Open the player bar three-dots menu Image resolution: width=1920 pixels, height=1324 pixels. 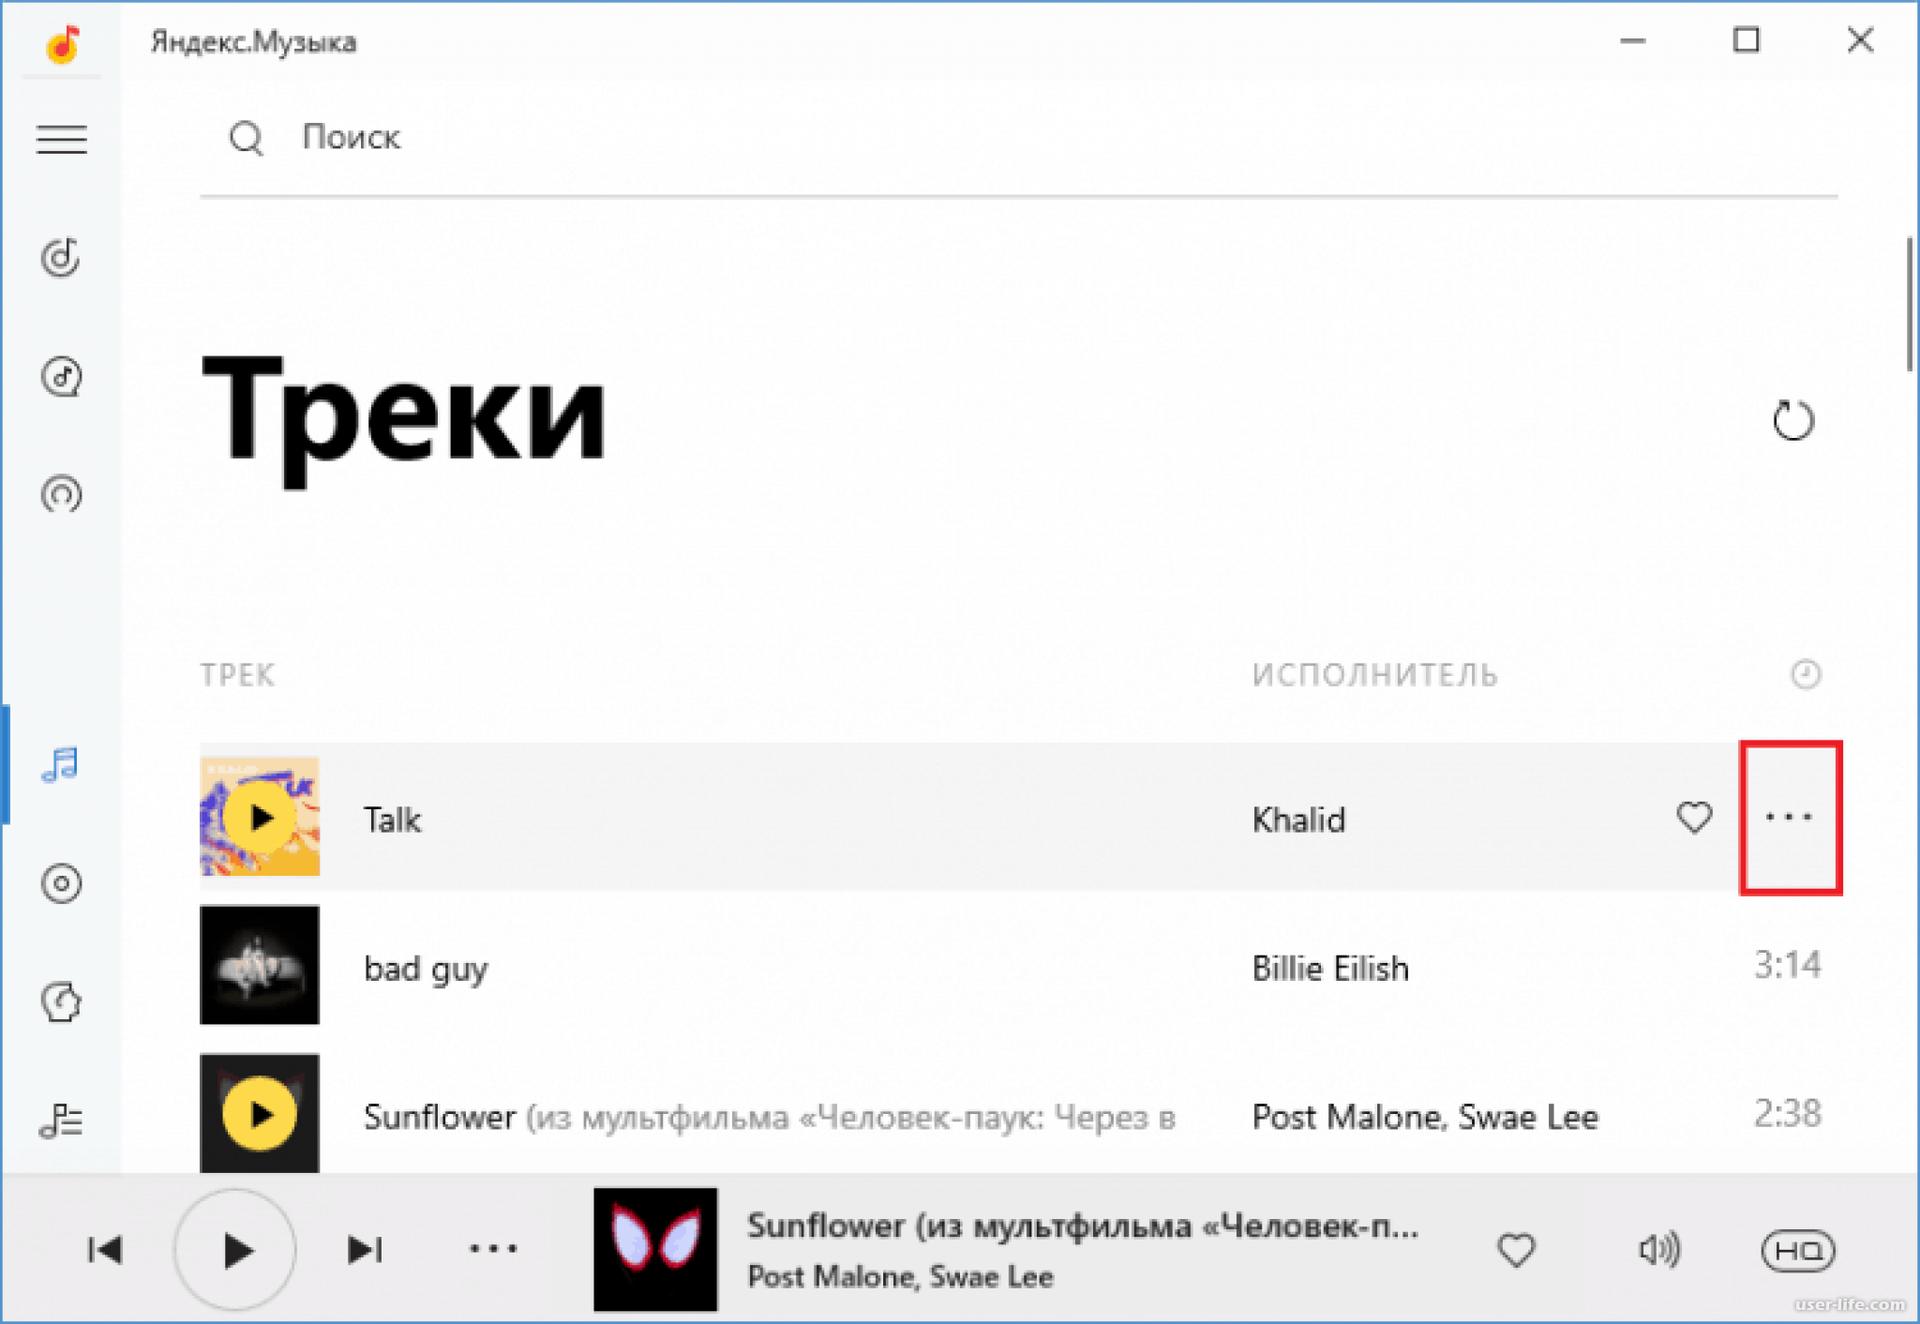[x=493, y=1249]
